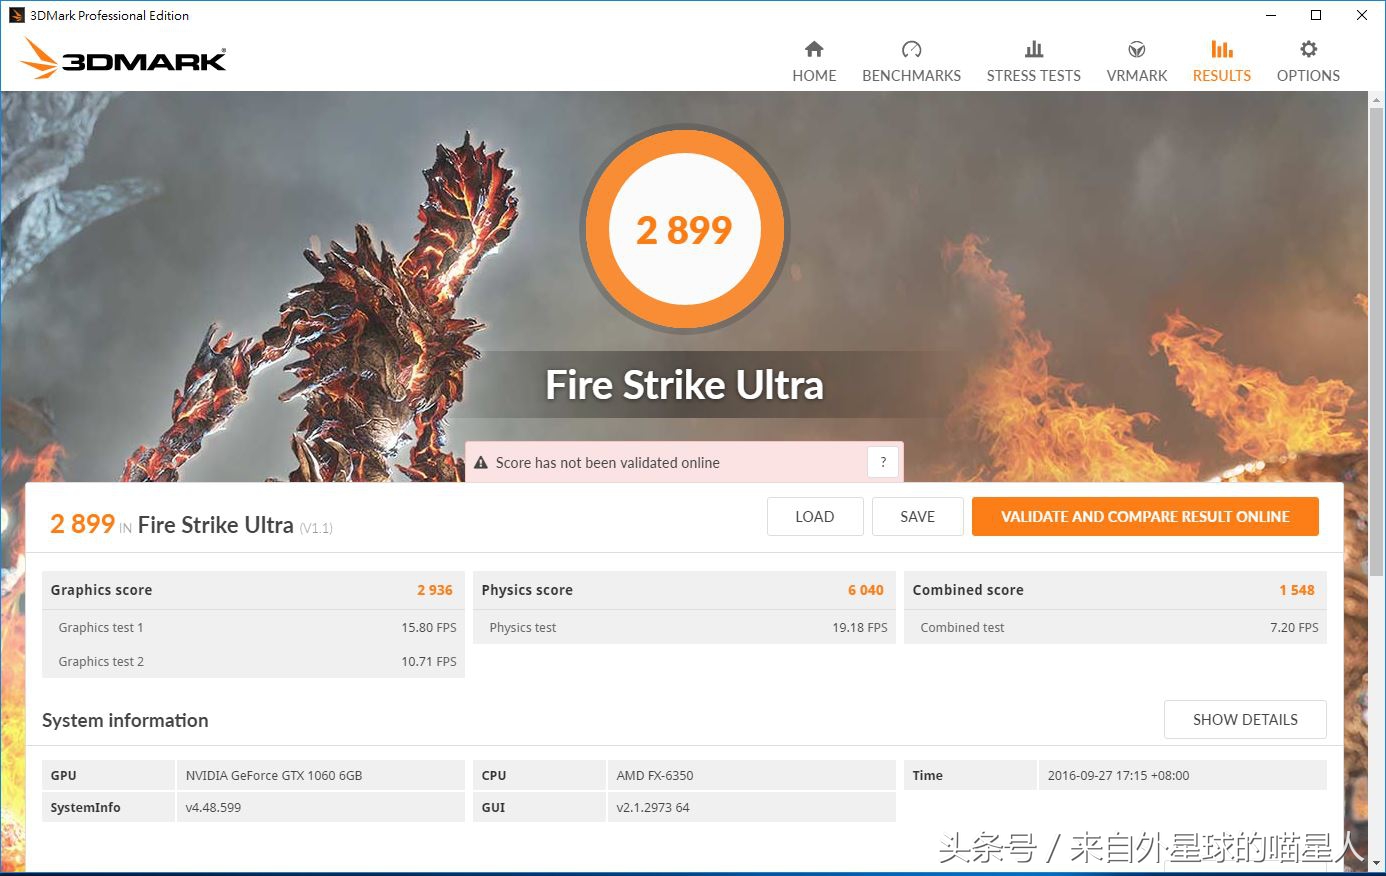The height and width of the screenshot is (876, 1386).
Task: Click Validate and Compare Result Online
Action: [x=1144, y=516]
